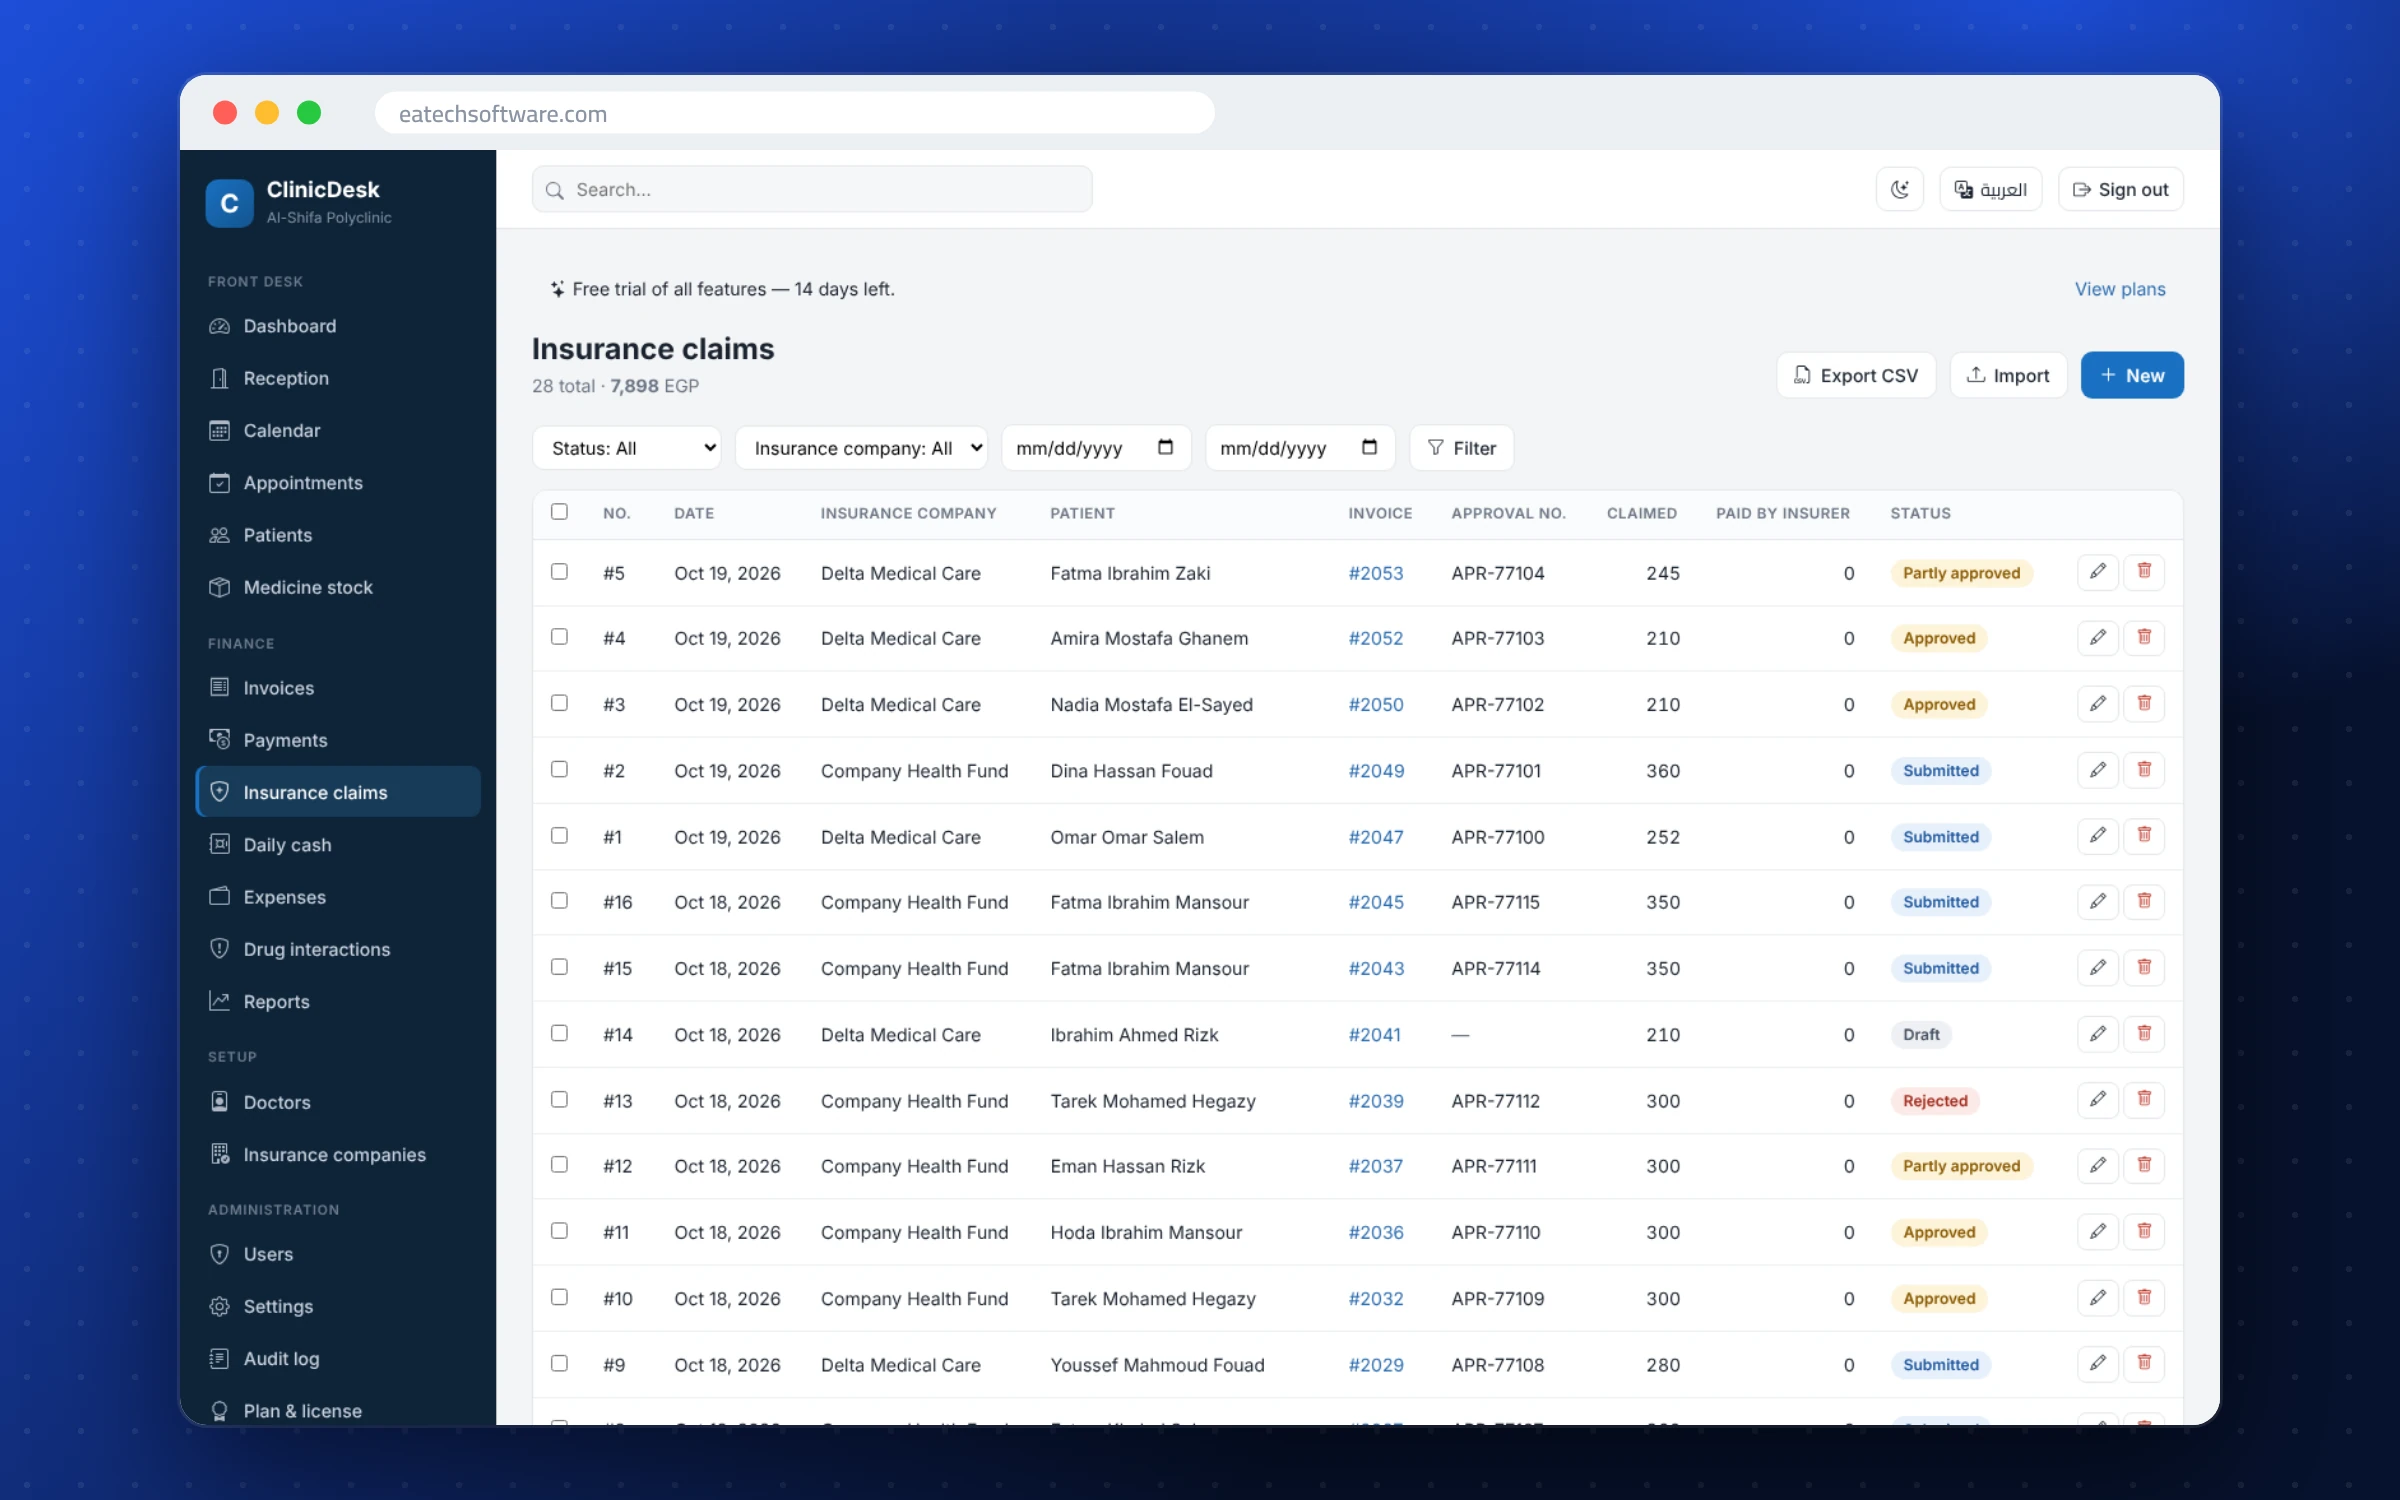
Task: Open Drug interactions page
Action: 338,949
